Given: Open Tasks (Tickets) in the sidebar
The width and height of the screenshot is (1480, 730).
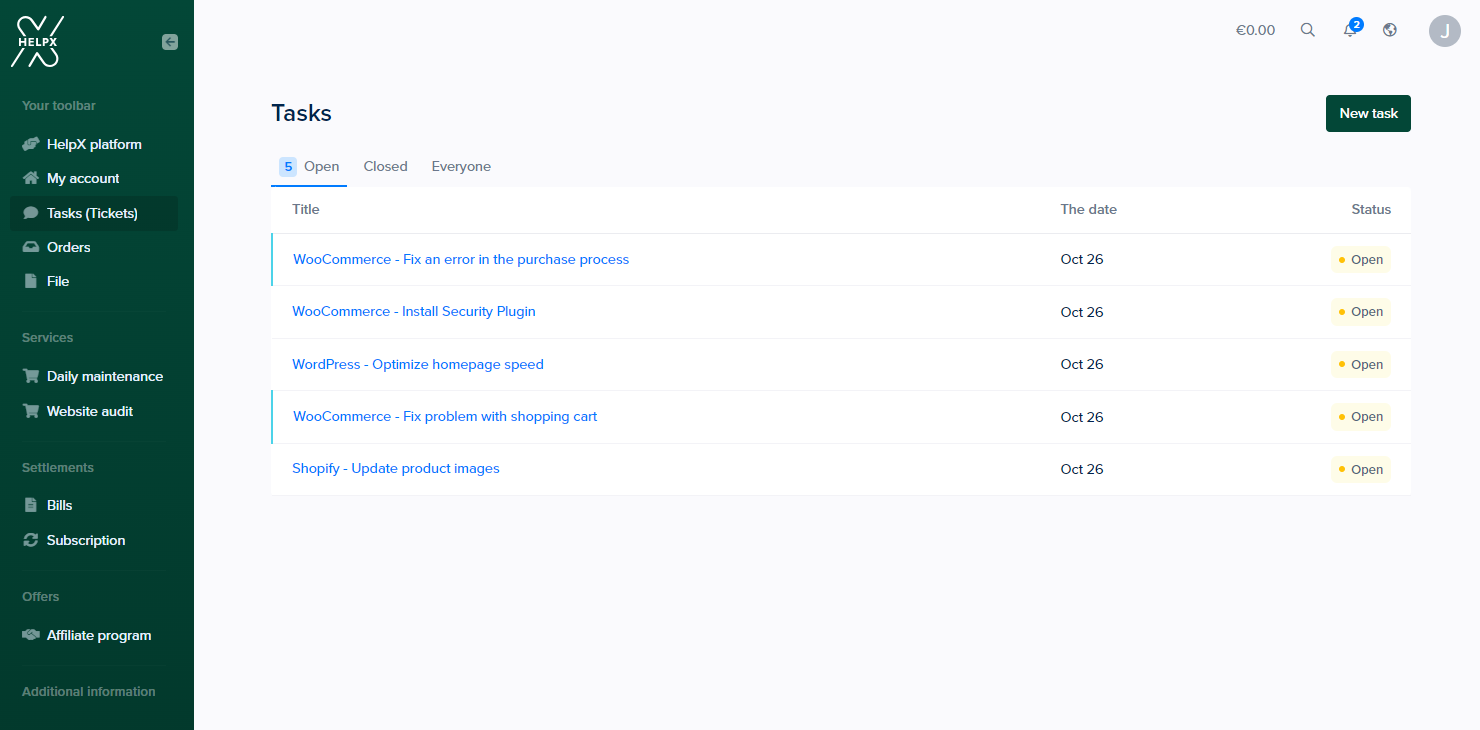Looking at the screenshot, I should tap(92, 213).
